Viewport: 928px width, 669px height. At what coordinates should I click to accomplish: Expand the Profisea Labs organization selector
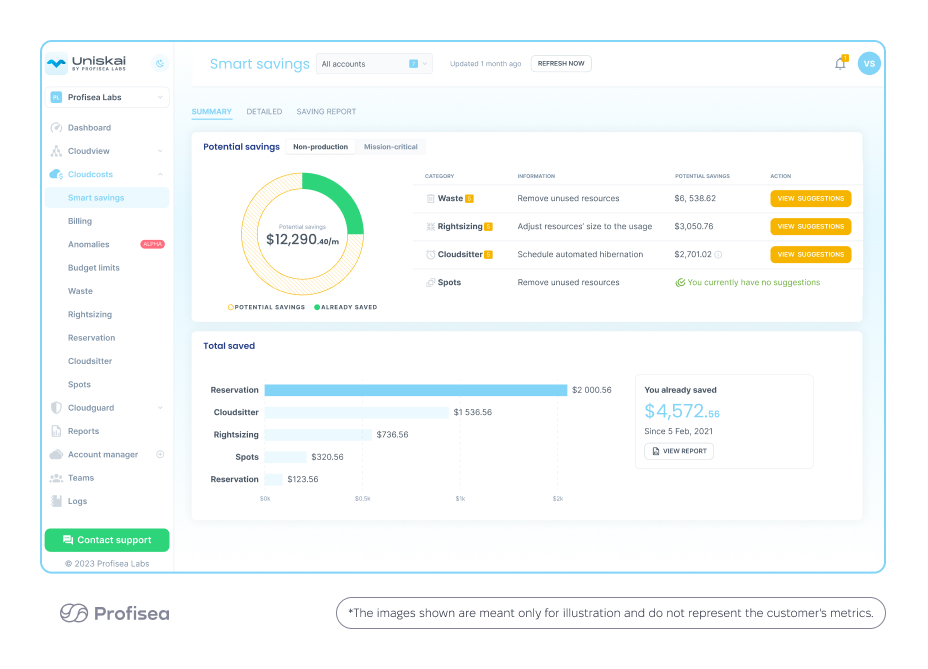click(107, 97)
